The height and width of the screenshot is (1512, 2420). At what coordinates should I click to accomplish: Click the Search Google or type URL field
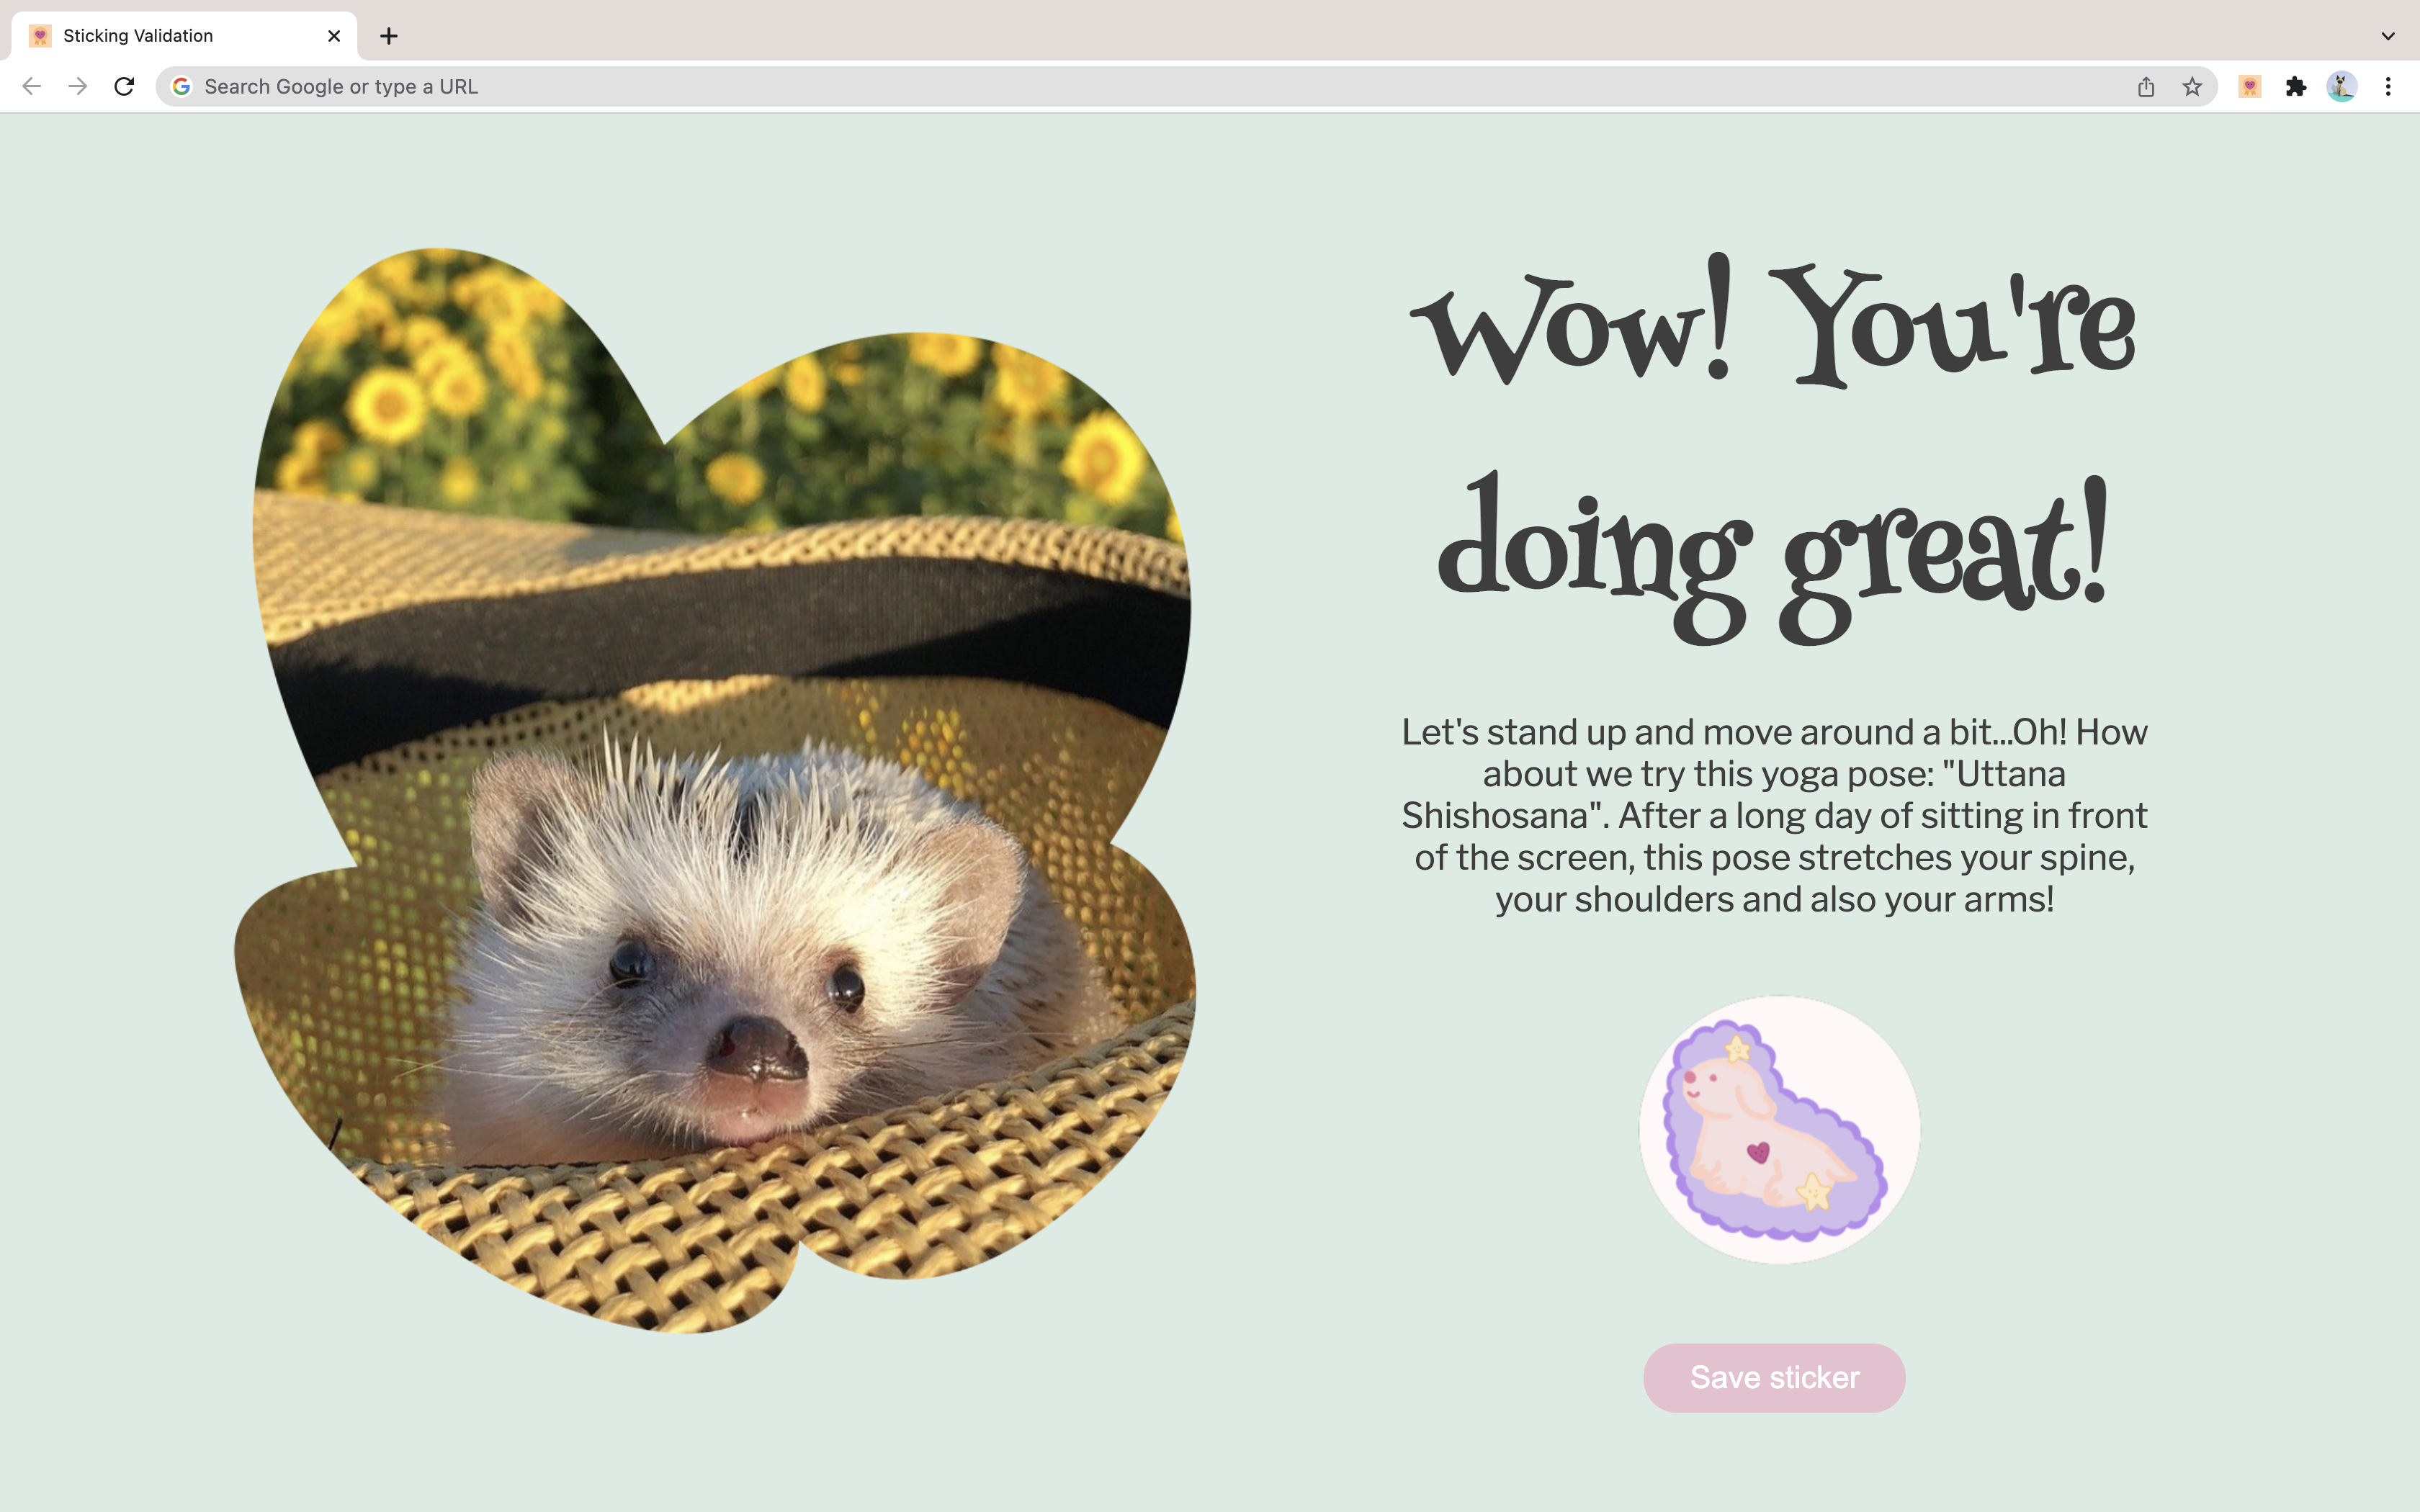[x=1100, y=87]
